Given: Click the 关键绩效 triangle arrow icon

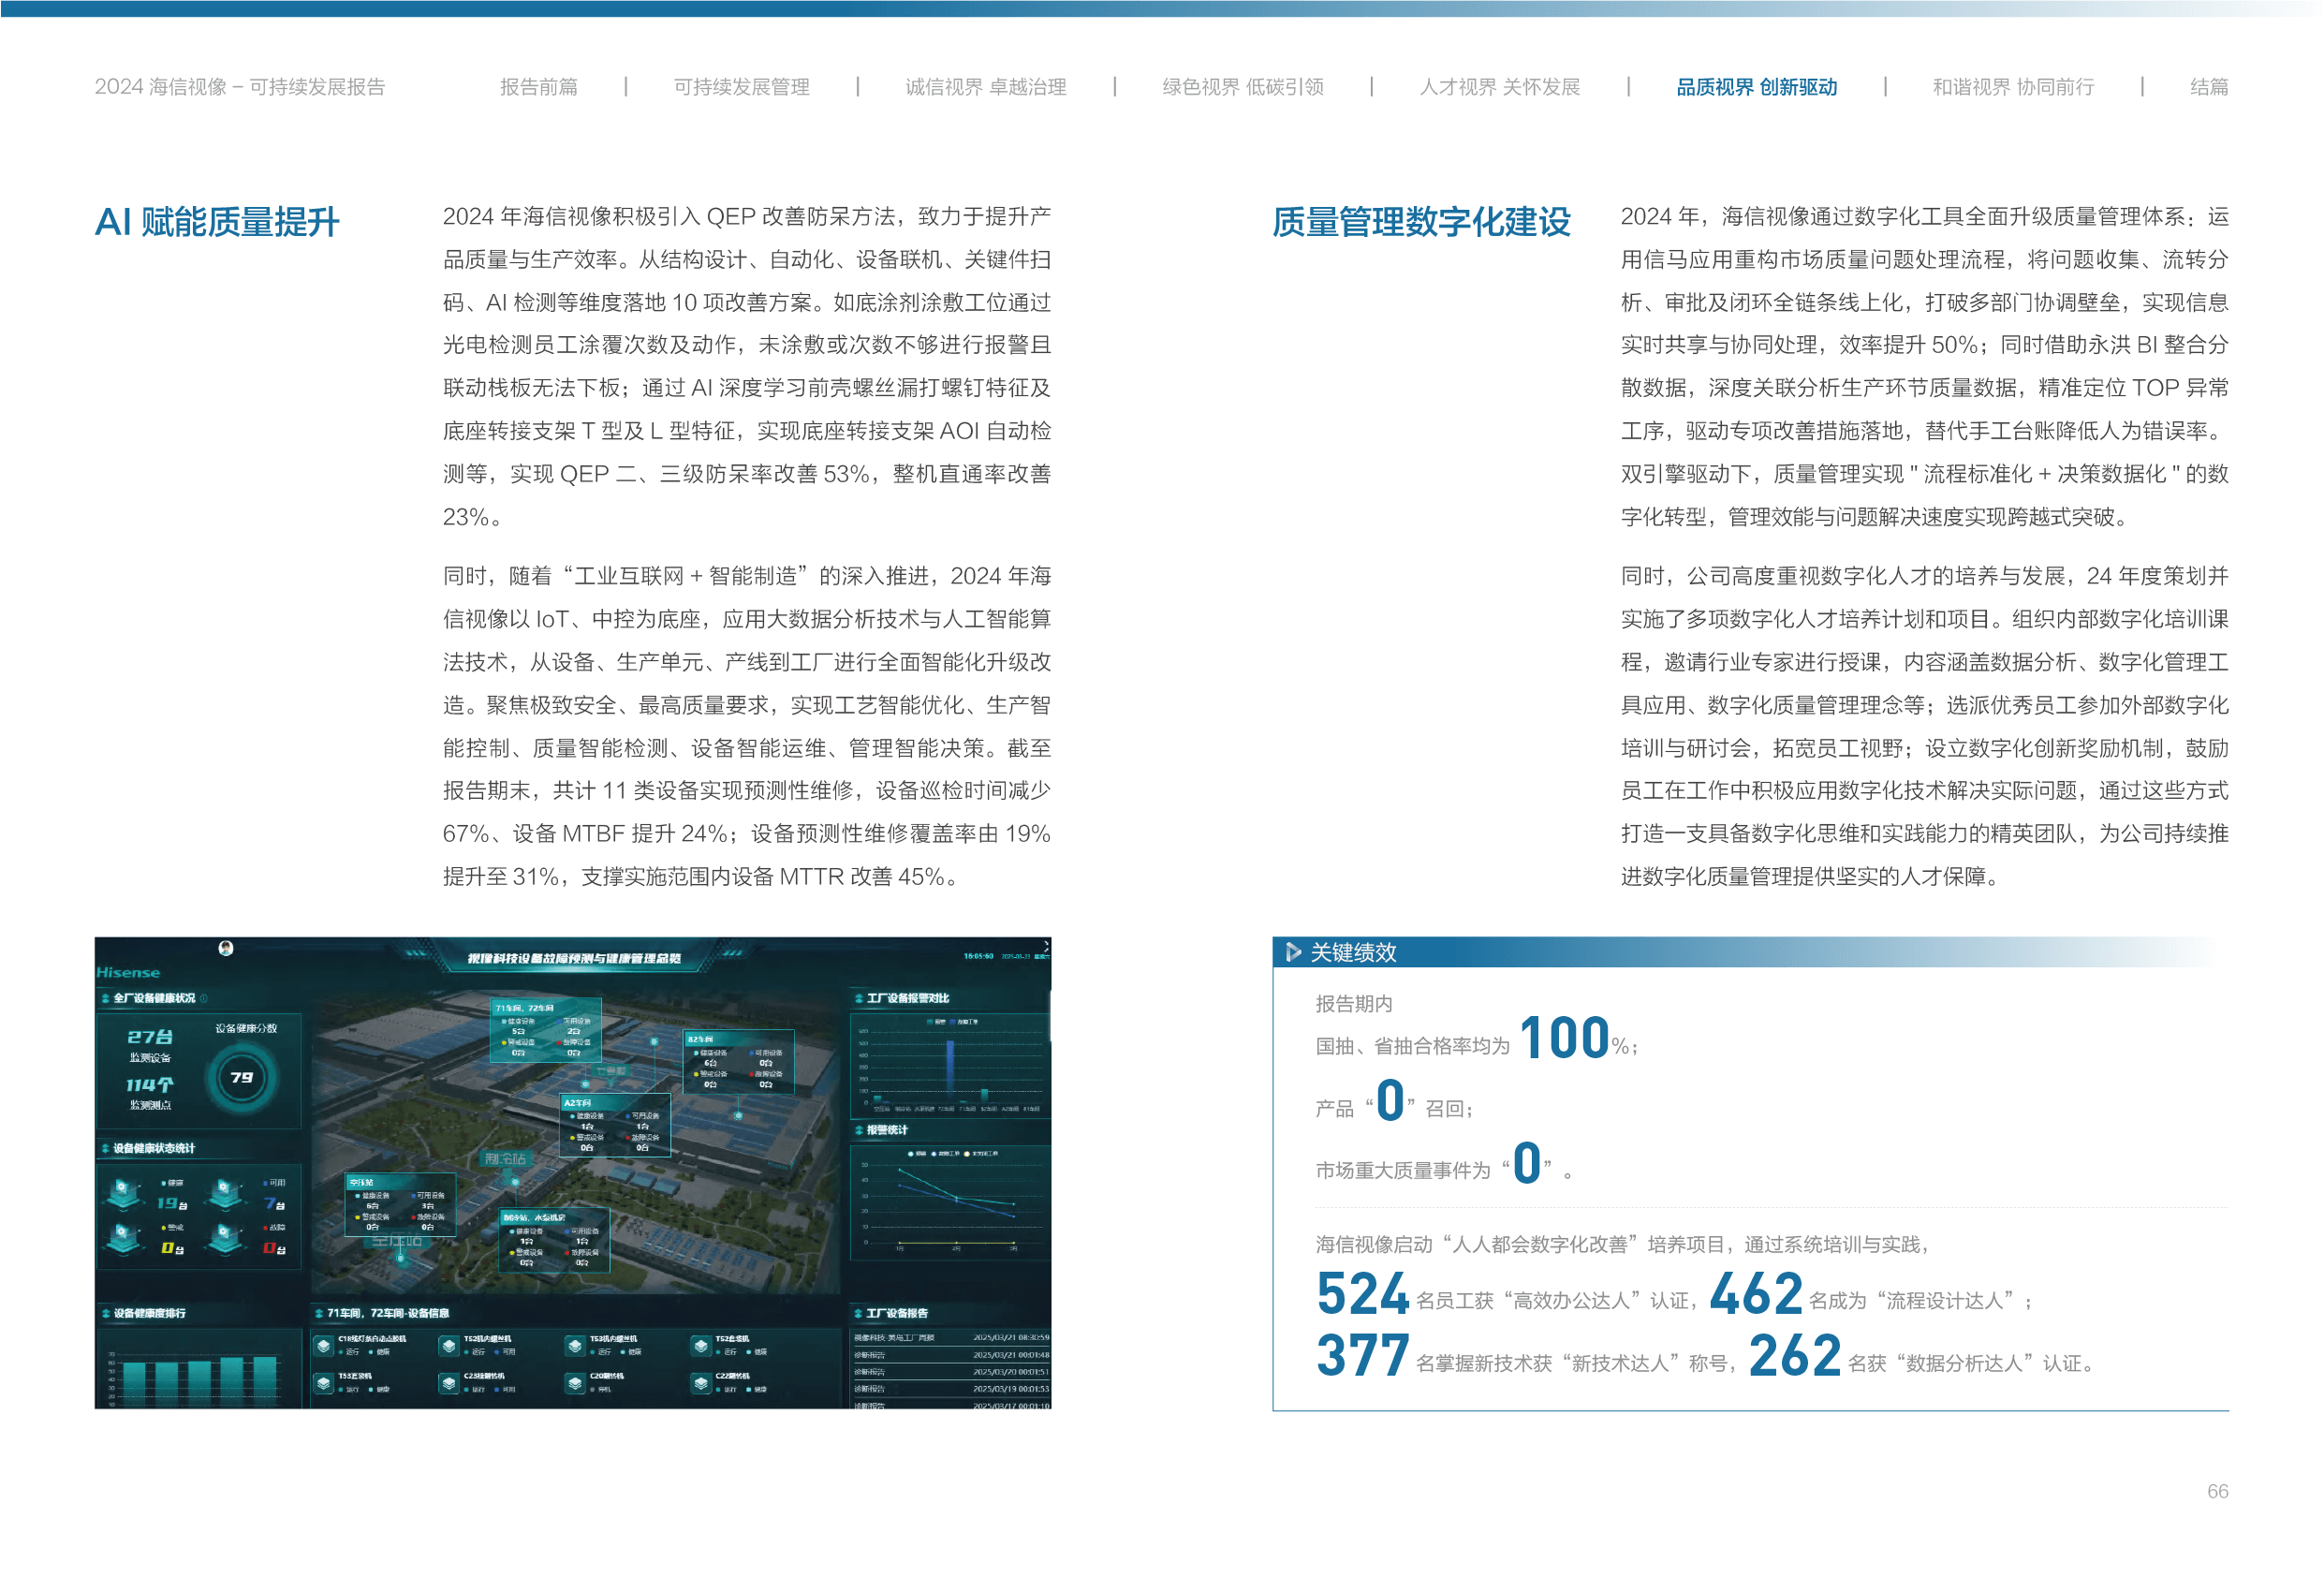Looking at the screenshot, I should (x=1292, y=952).
